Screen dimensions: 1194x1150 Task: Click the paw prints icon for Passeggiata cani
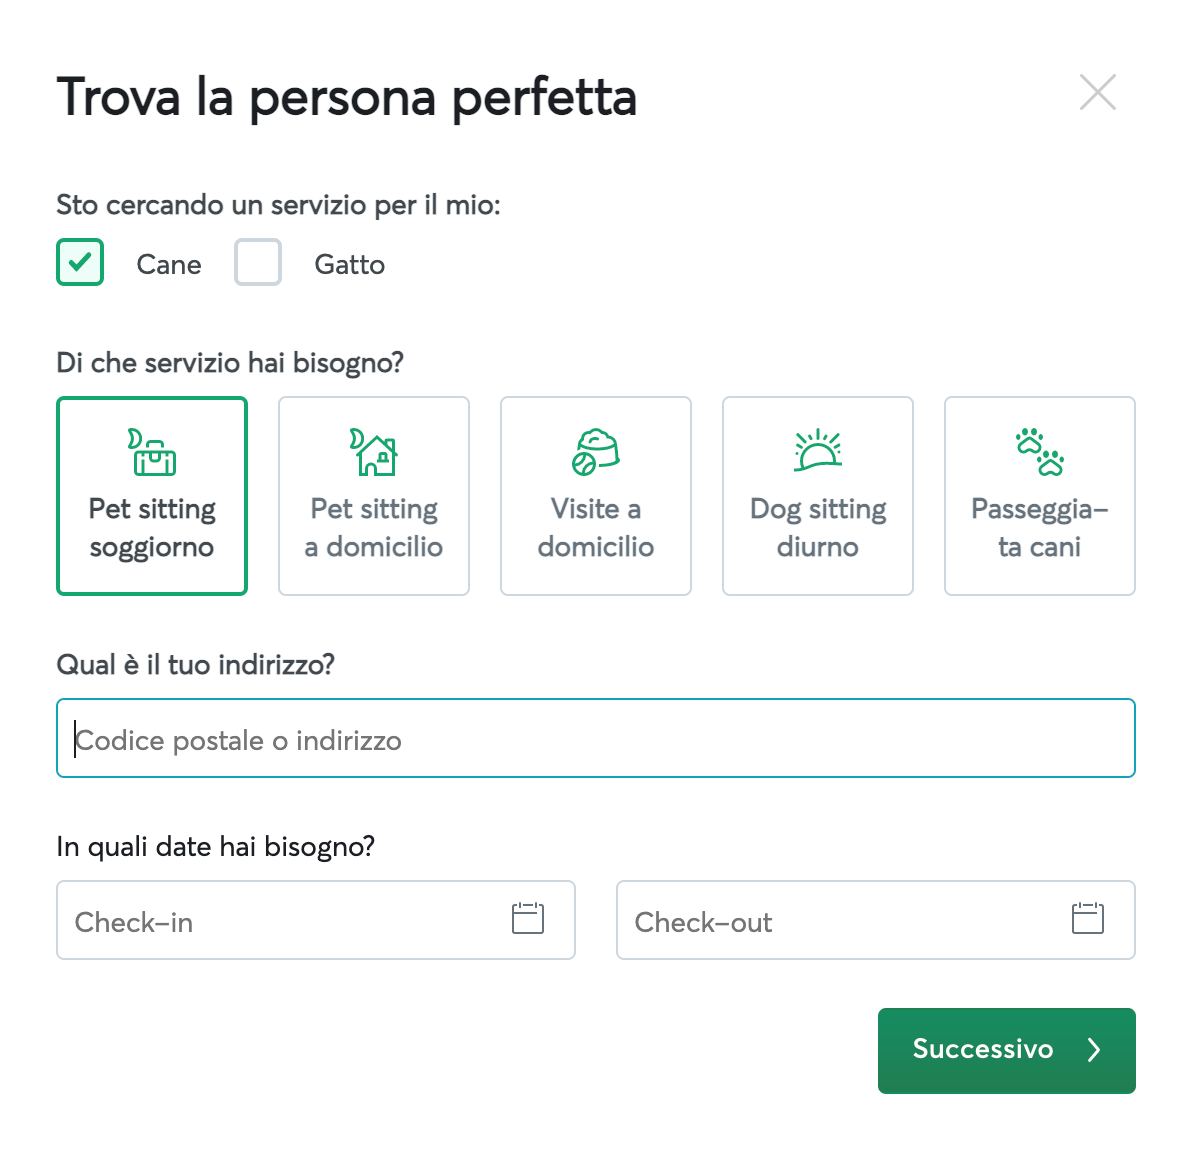tap(1039, 452)
